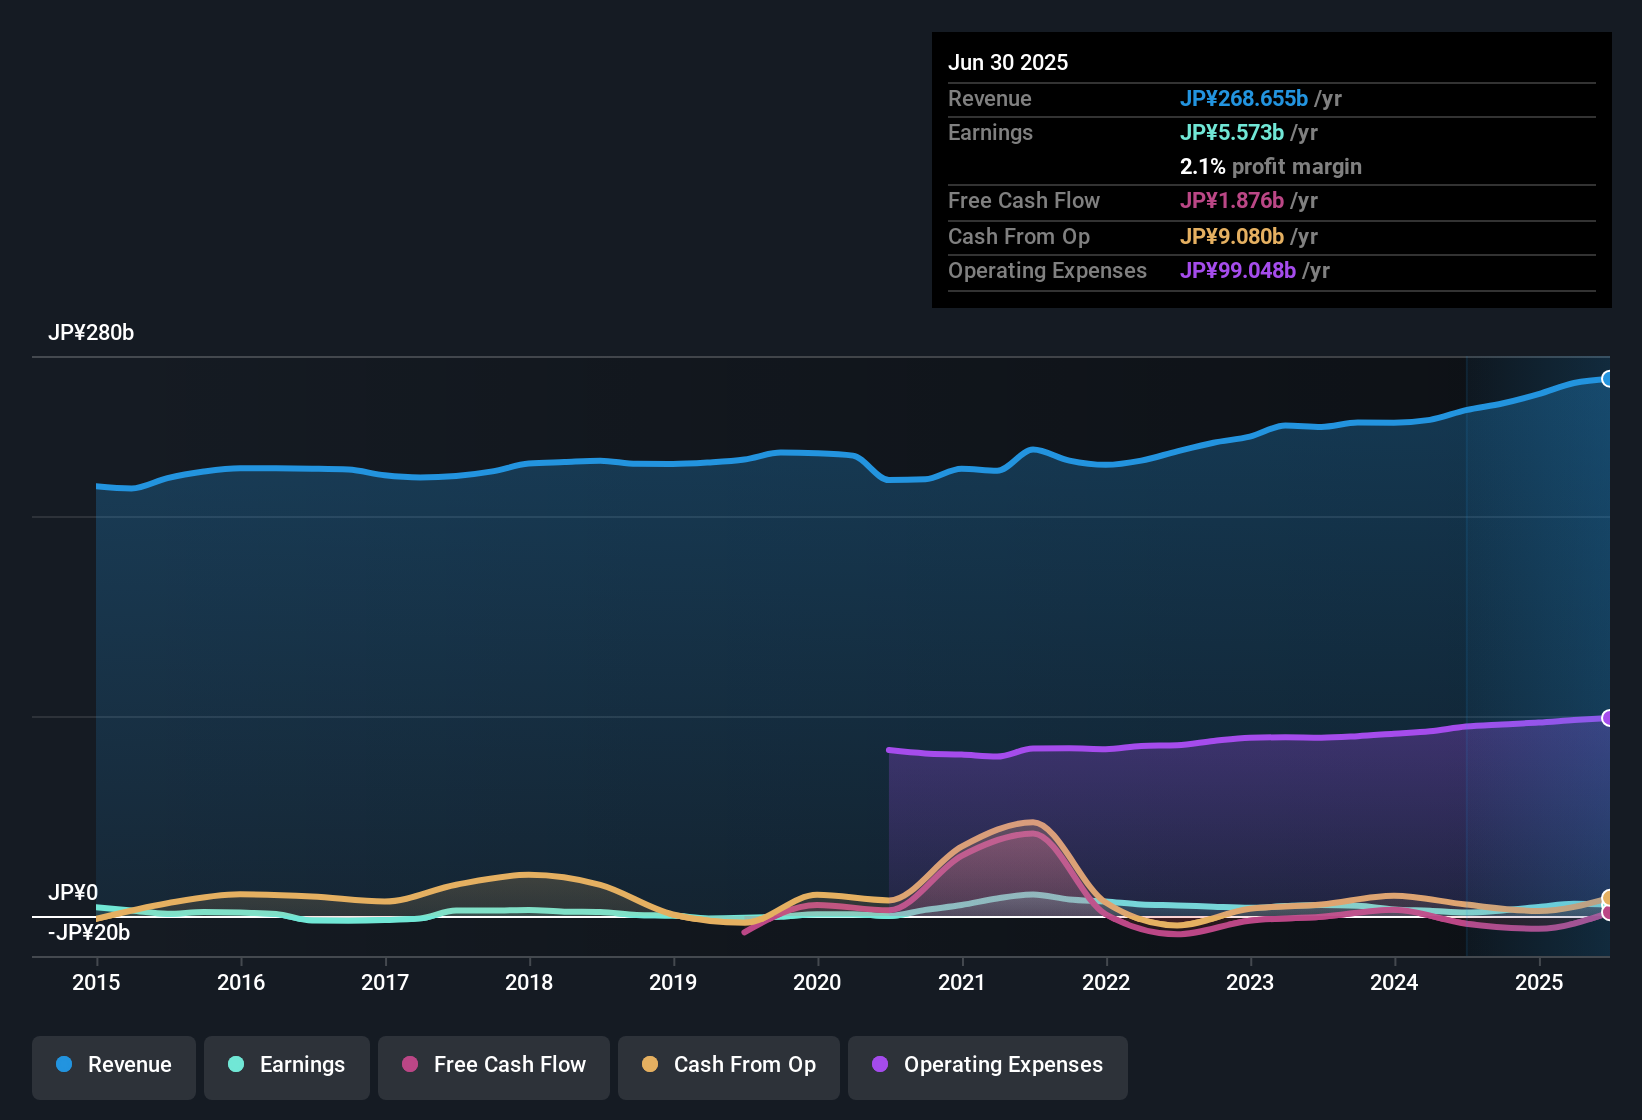Select the purple Operating Expenses legend dot

tap(879, 1064)
